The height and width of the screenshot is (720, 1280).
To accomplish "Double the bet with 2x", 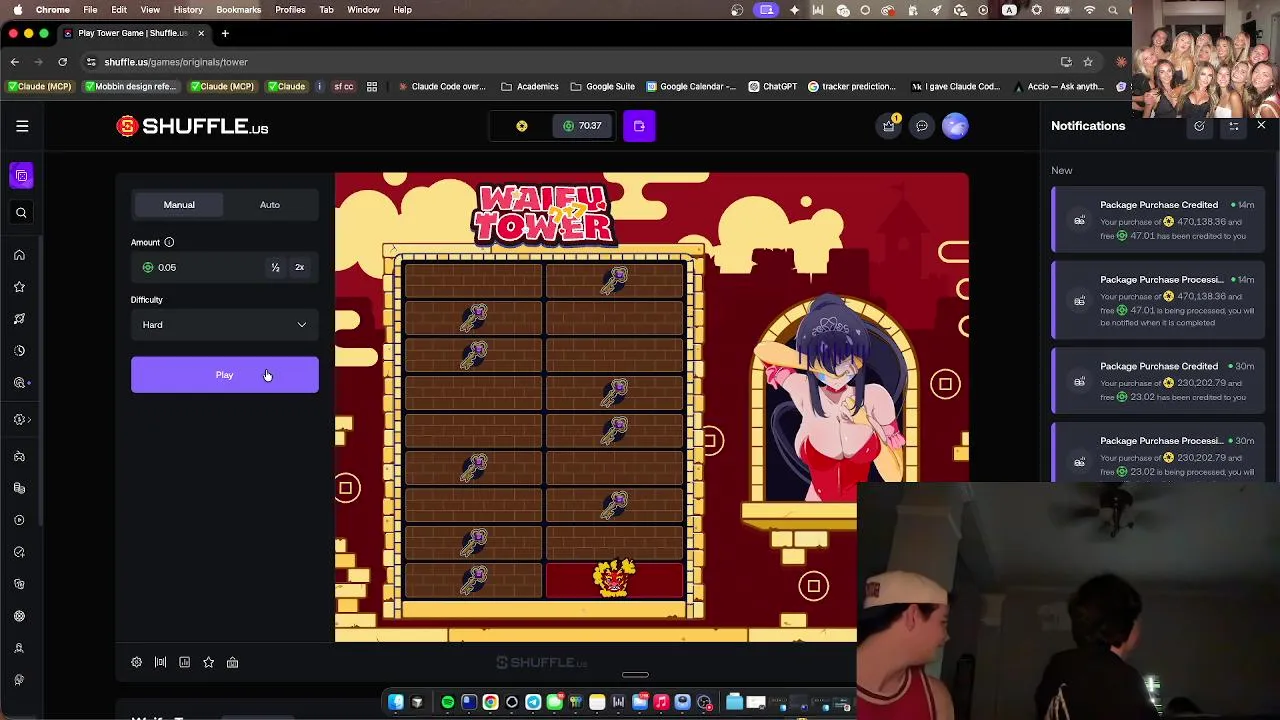I will [299, 267].
